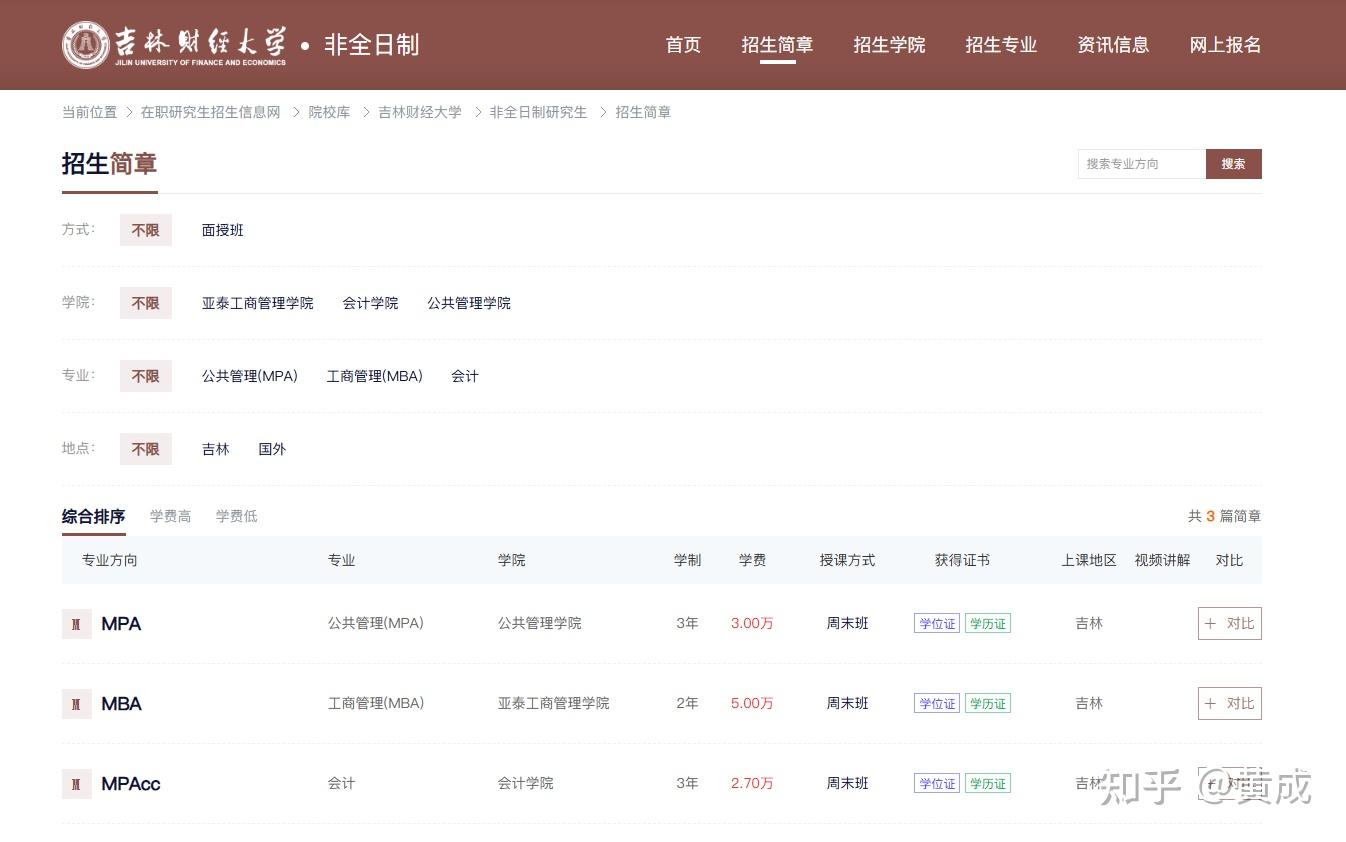Click the 搜索专业方向 search field
This screenshot has height=842, width=1346.
click(x=1141, y=164)
